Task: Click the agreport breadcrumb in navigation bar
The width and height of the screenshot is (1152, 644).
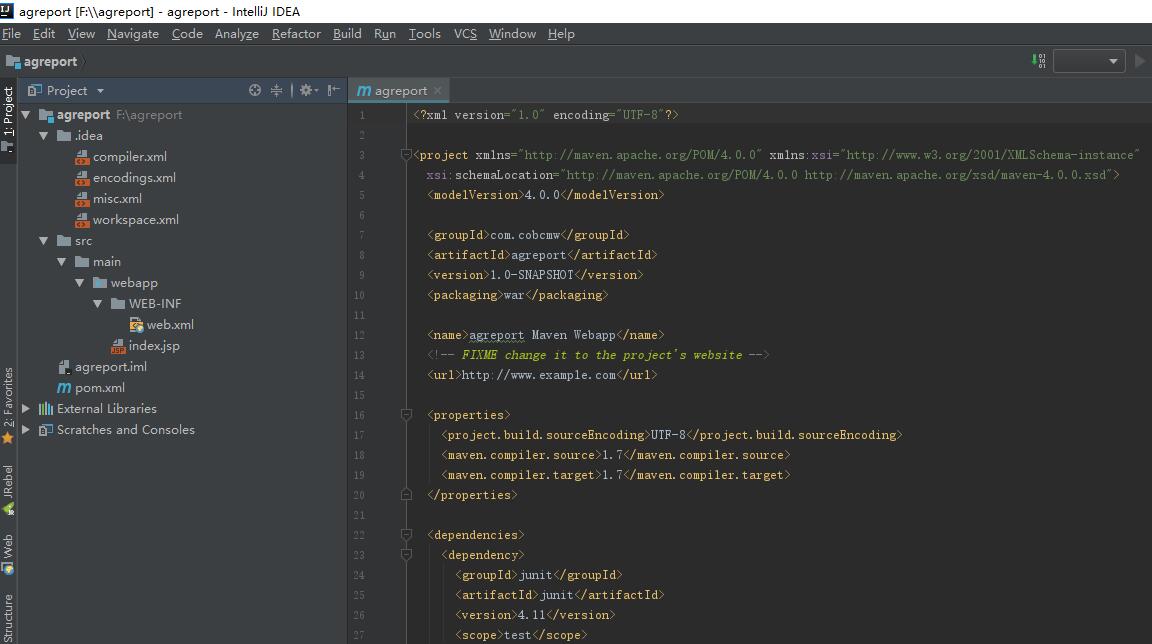Action: (50, 61)
